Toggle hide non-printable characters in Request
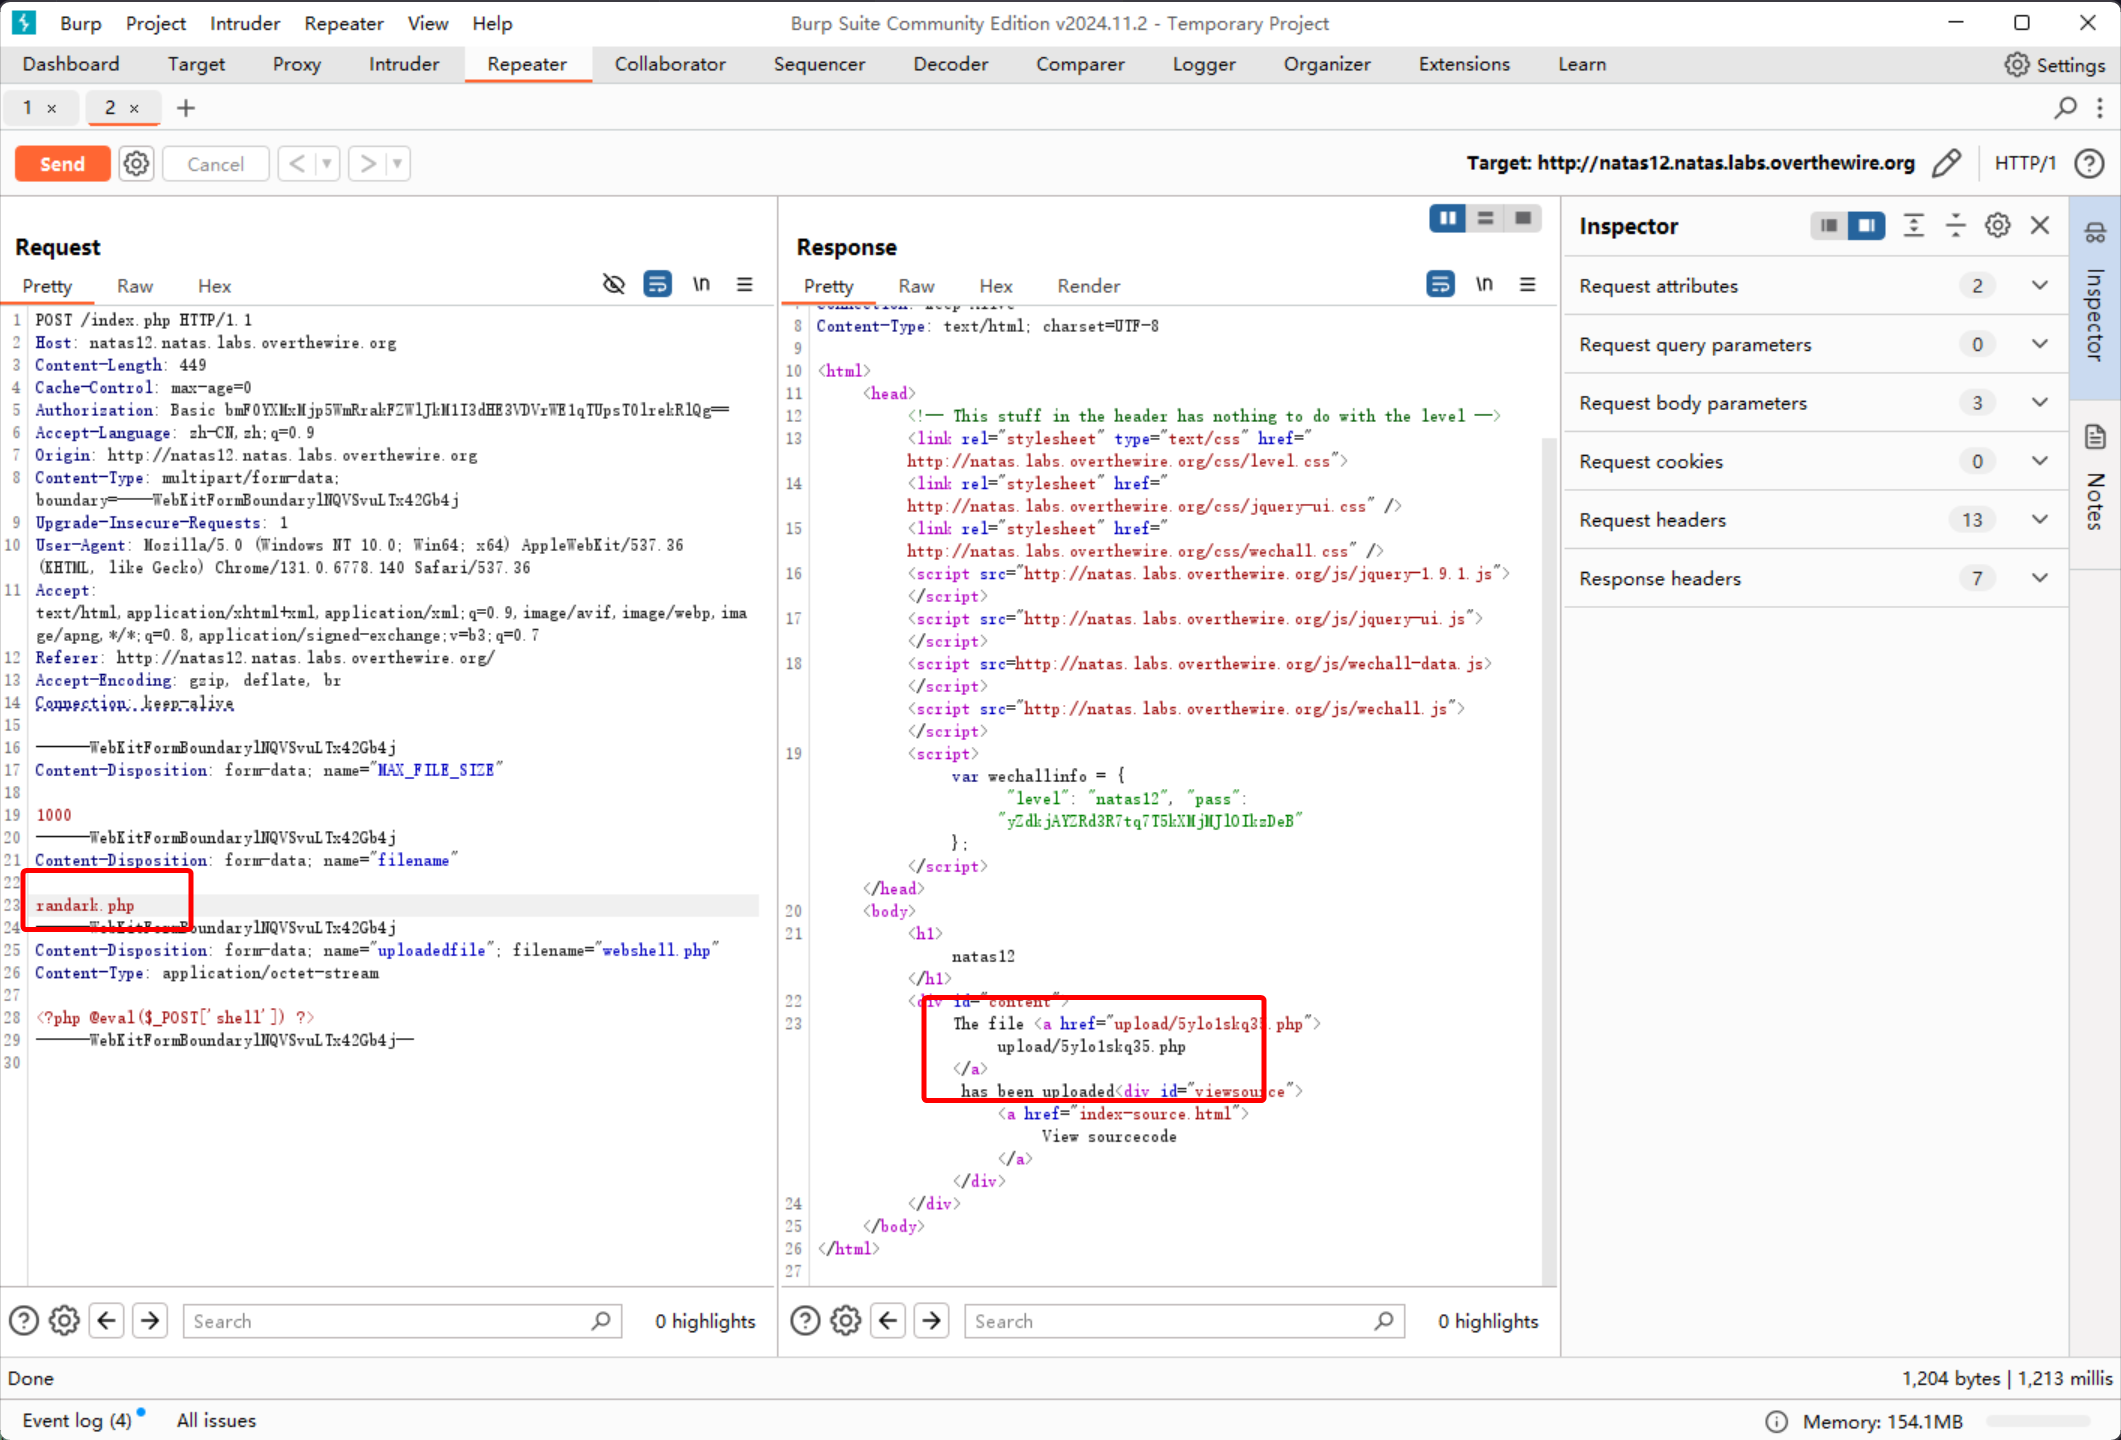2121x1440 pixels. [613, 285]
